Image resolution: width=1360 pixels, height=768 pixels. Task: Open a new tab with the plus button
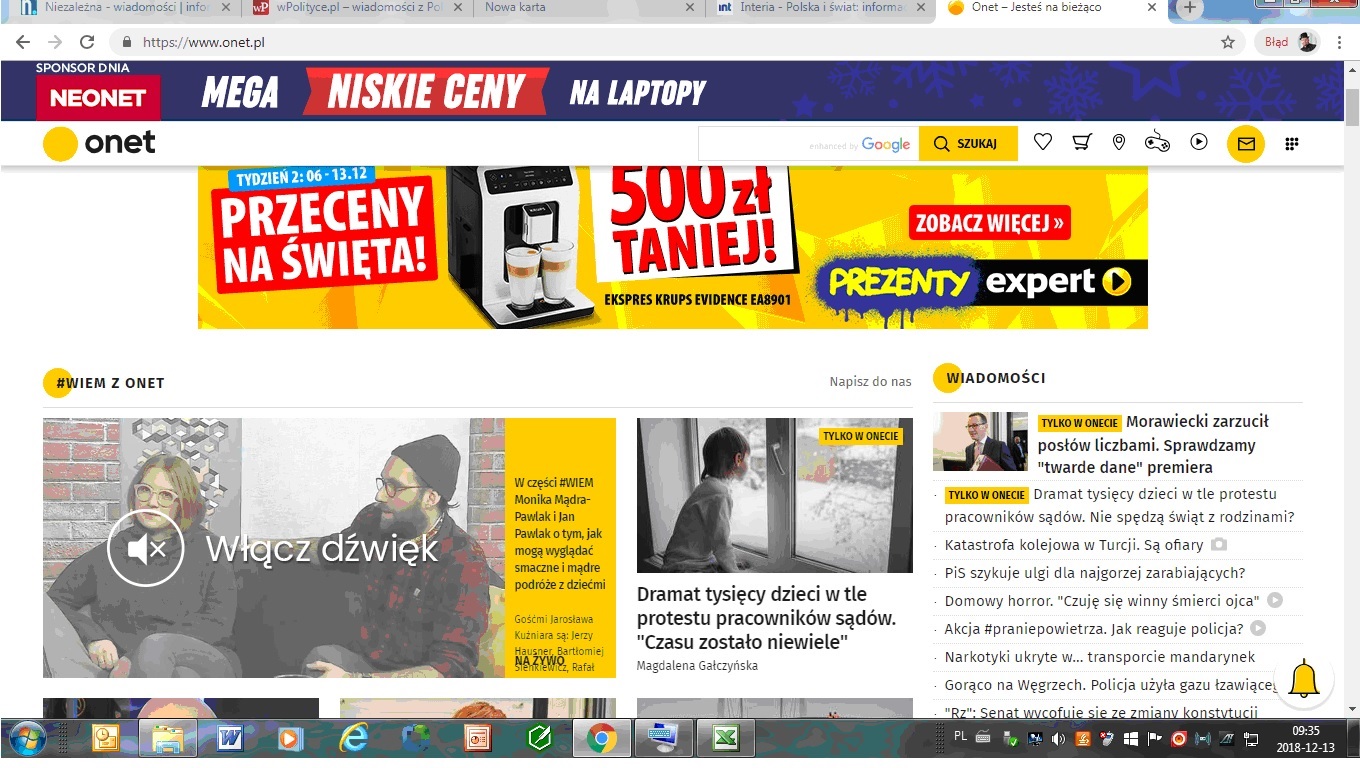point(1189,8)
